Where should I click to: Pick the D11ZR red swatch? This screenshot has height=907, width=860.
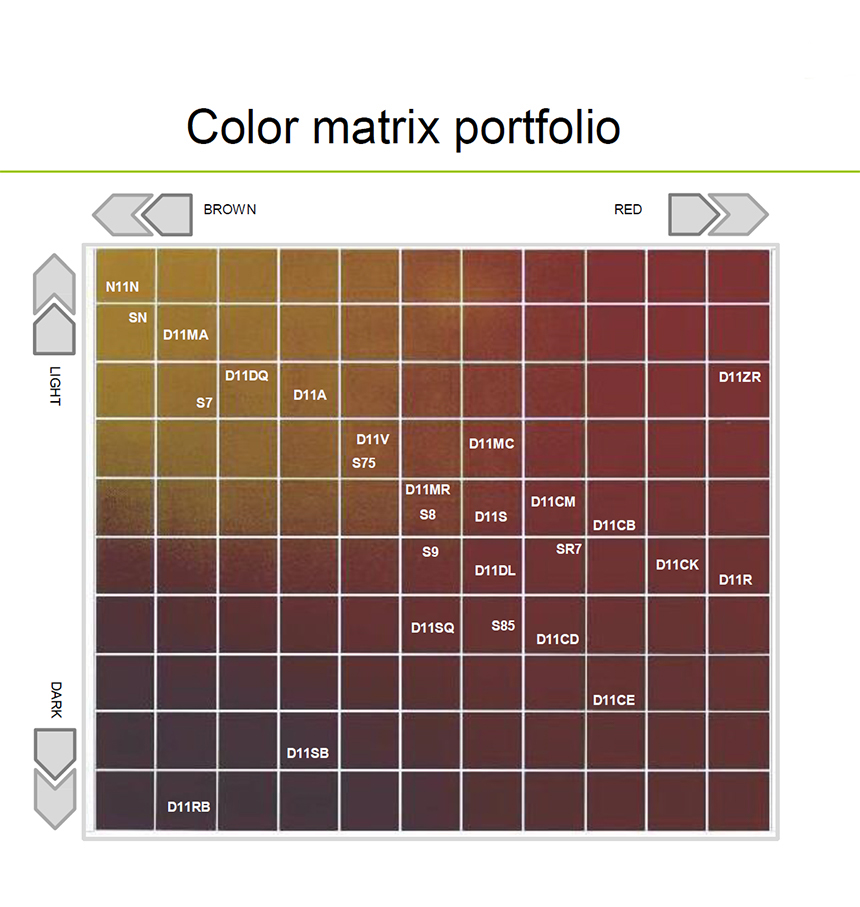[x=739, y=390]
